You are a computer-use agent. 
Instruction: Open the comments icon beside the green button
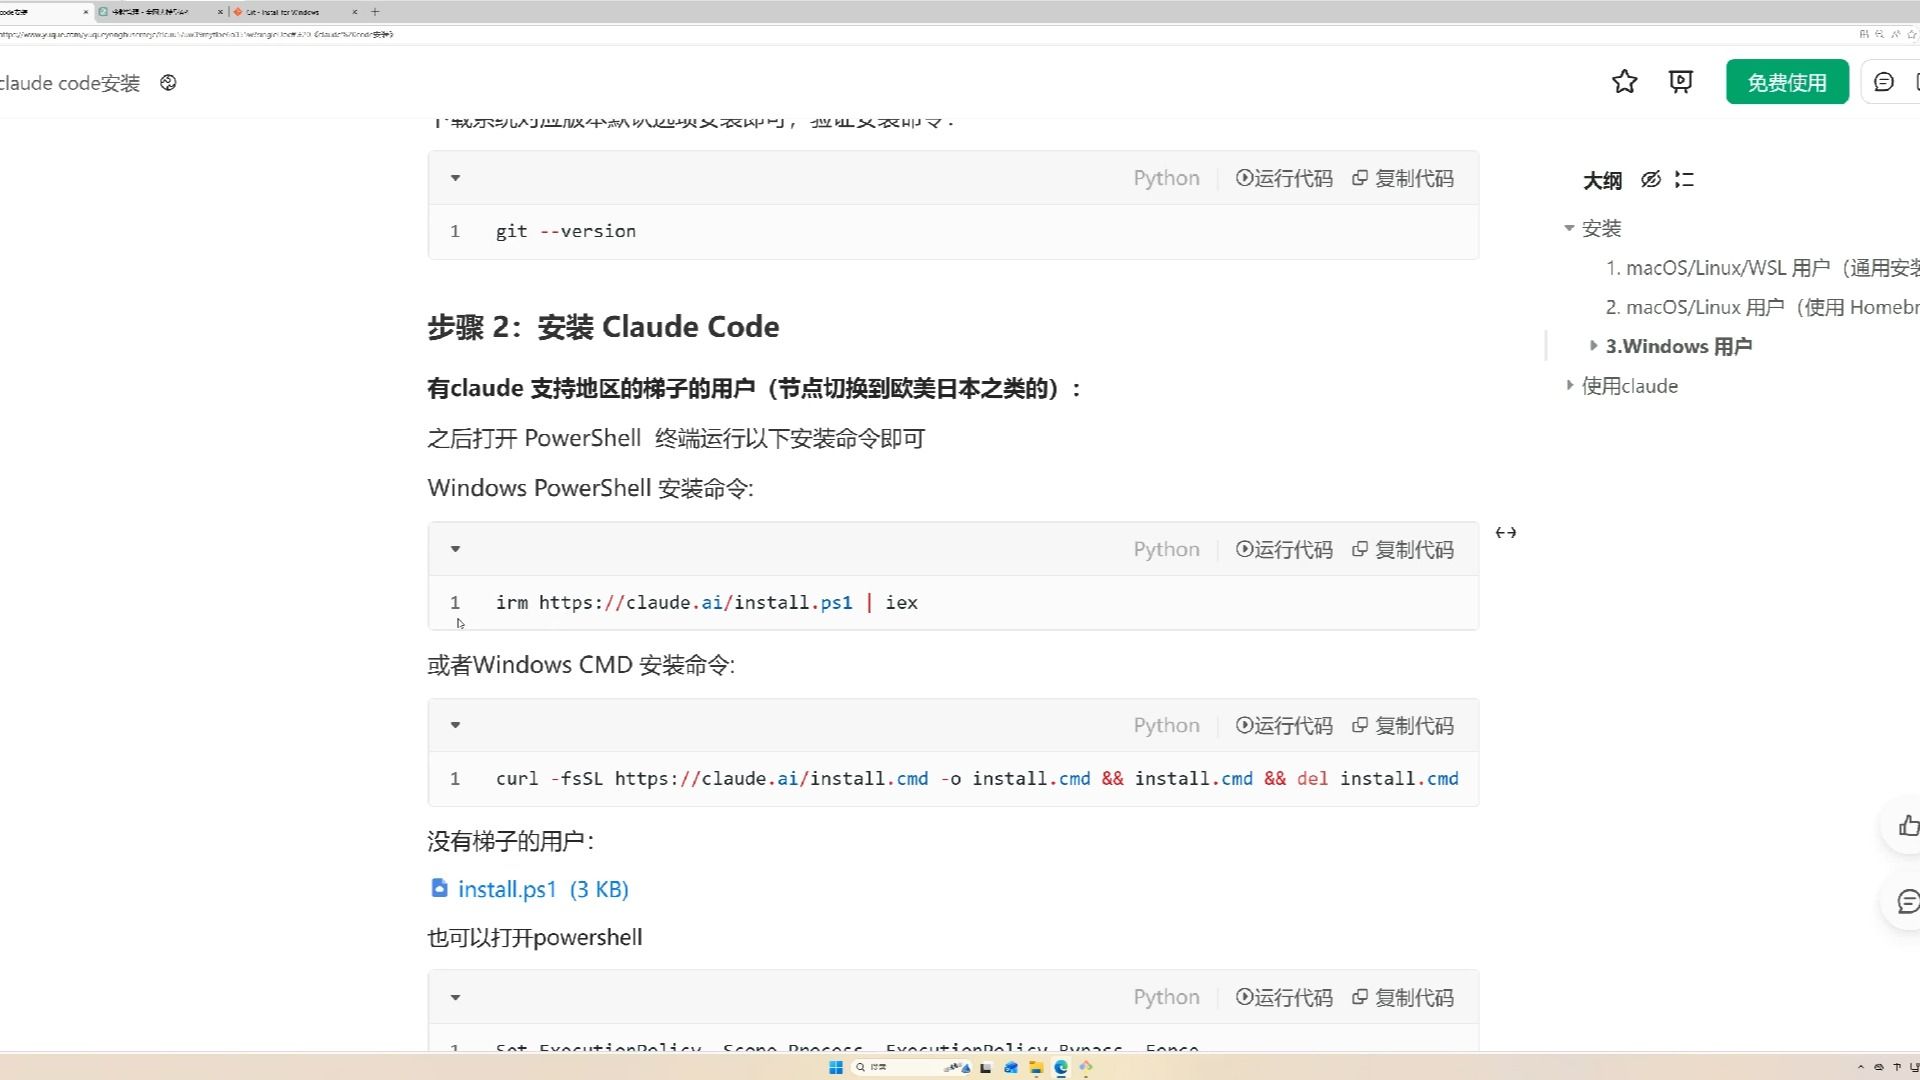pyautogui.click(x=1884, y=82)
